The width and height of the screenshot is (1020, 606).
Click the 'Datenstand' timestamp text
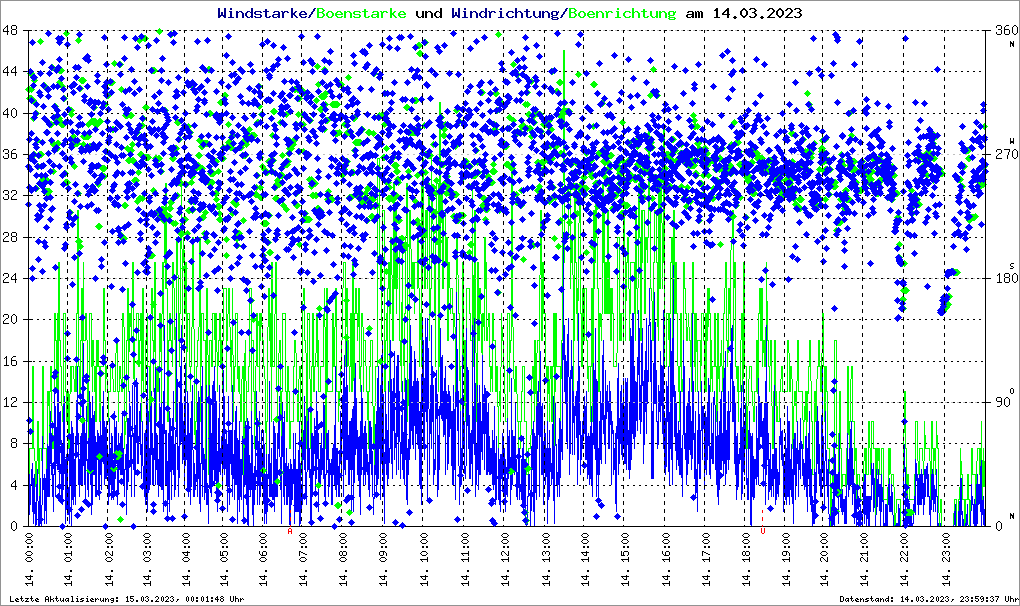[x=929, y=599]
